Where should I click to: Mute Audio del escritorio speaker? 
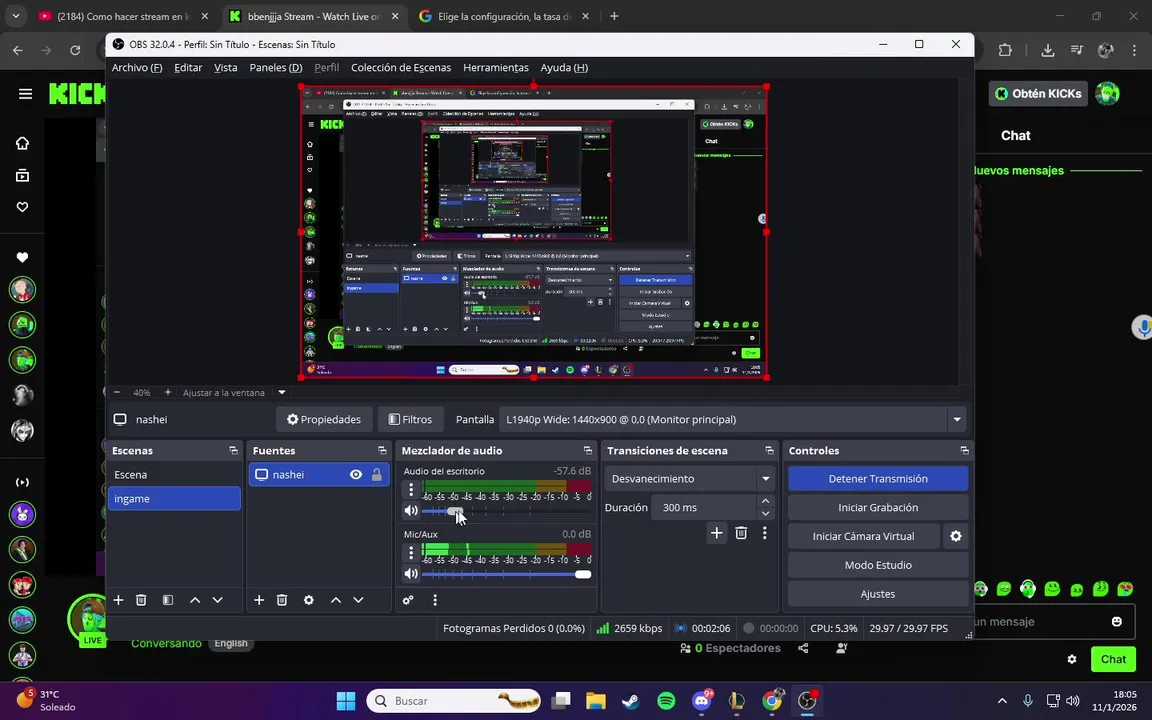(411, 511)
